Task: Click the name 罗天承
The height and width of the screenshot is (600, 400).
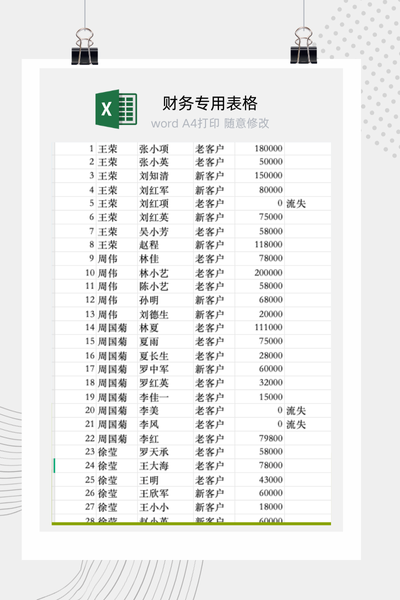Action: coord(153,452)
